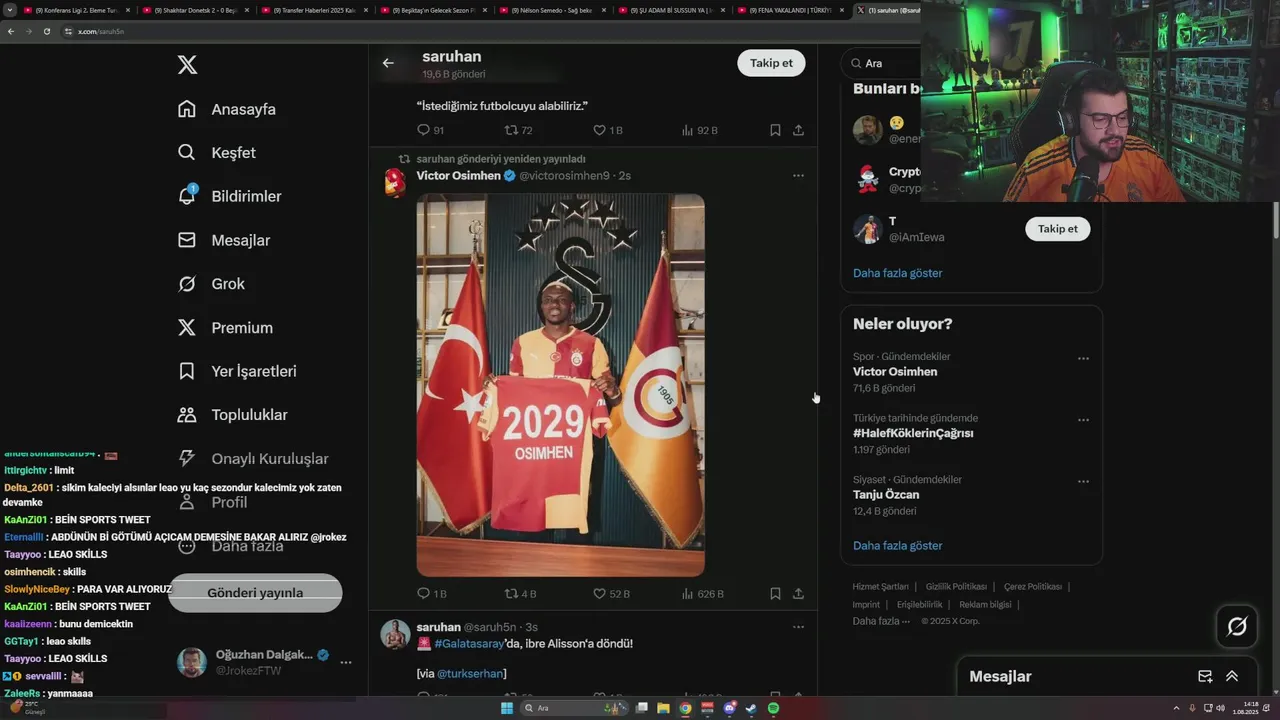Open Victor Osimhen trending topic
This screenshot has height=720, width=1280.
pyautogui.click(x=895, y=372)
